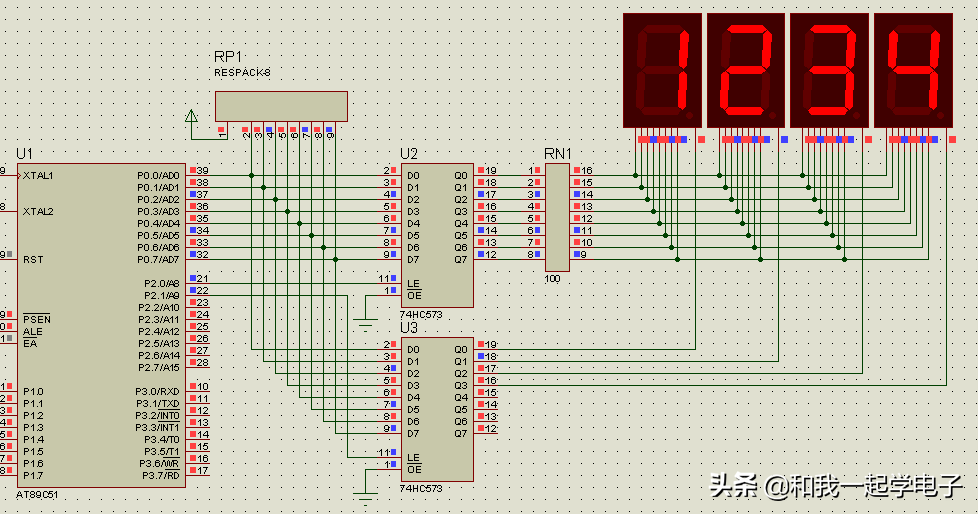Click the 100 value under RN1

[553, 279]
